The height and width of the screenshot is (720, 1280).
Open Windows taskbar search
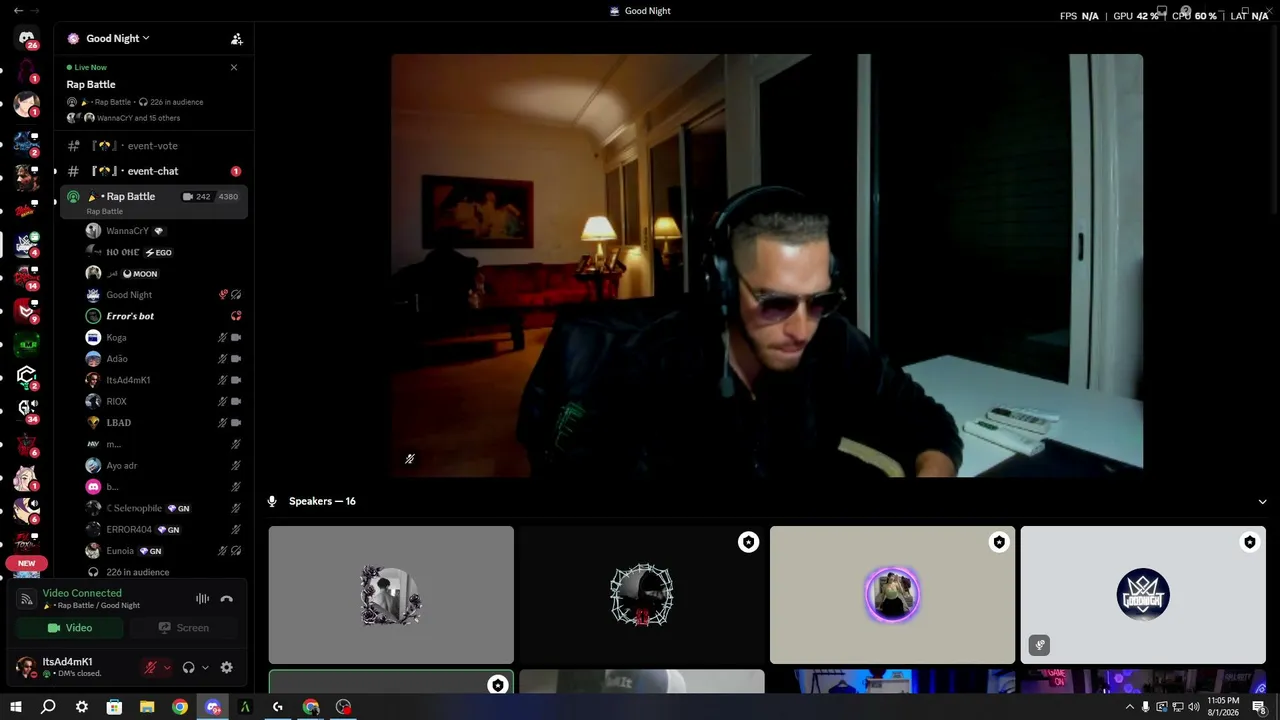[x=48, y=707]
